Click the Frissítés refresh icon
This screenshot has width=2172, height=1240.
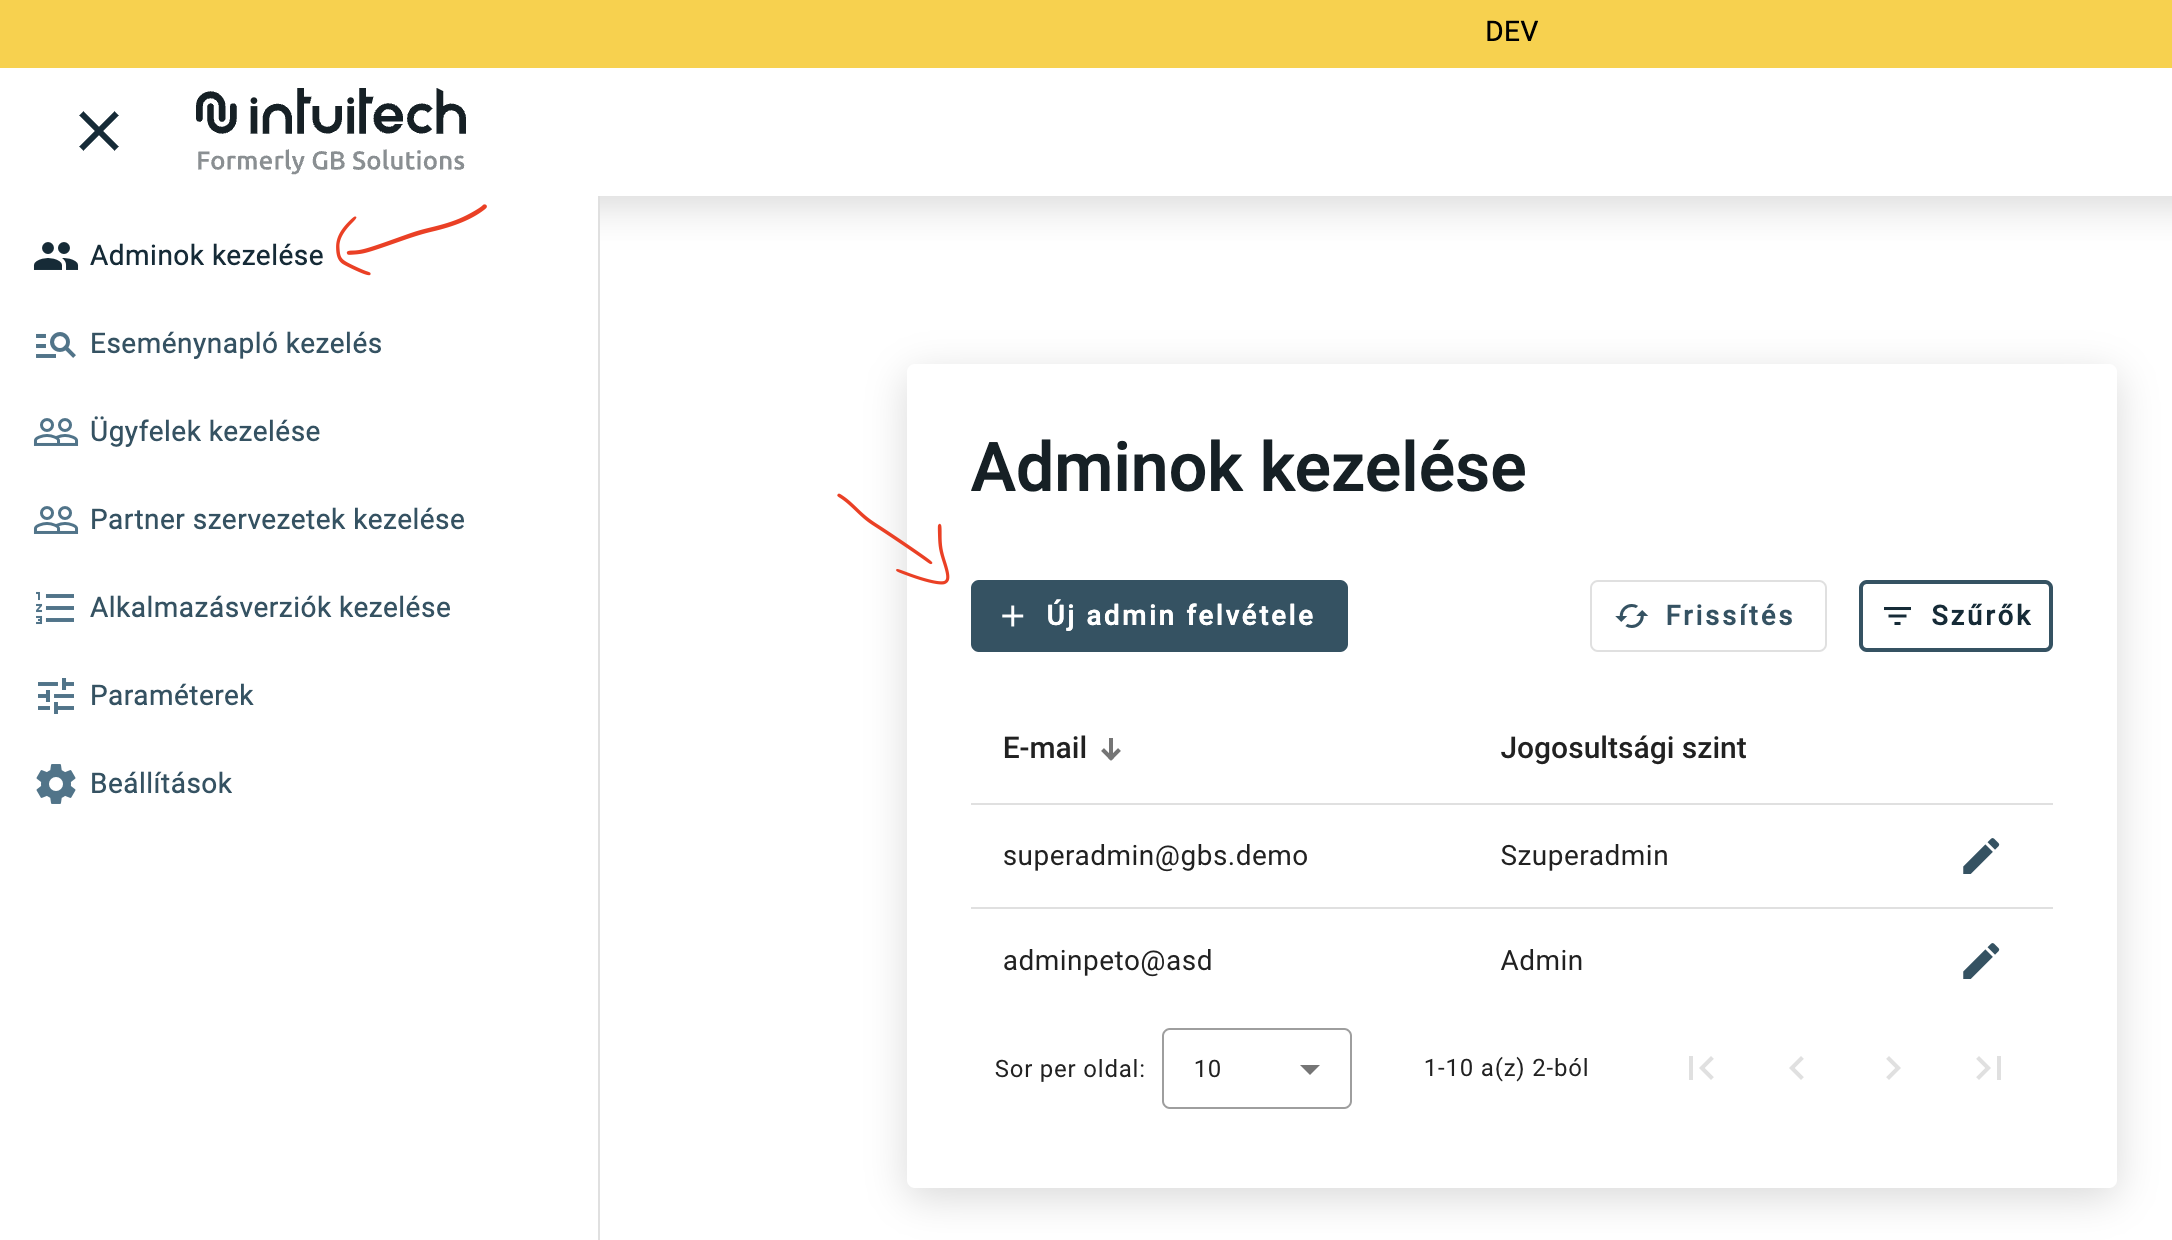(x=1632, y=616)
